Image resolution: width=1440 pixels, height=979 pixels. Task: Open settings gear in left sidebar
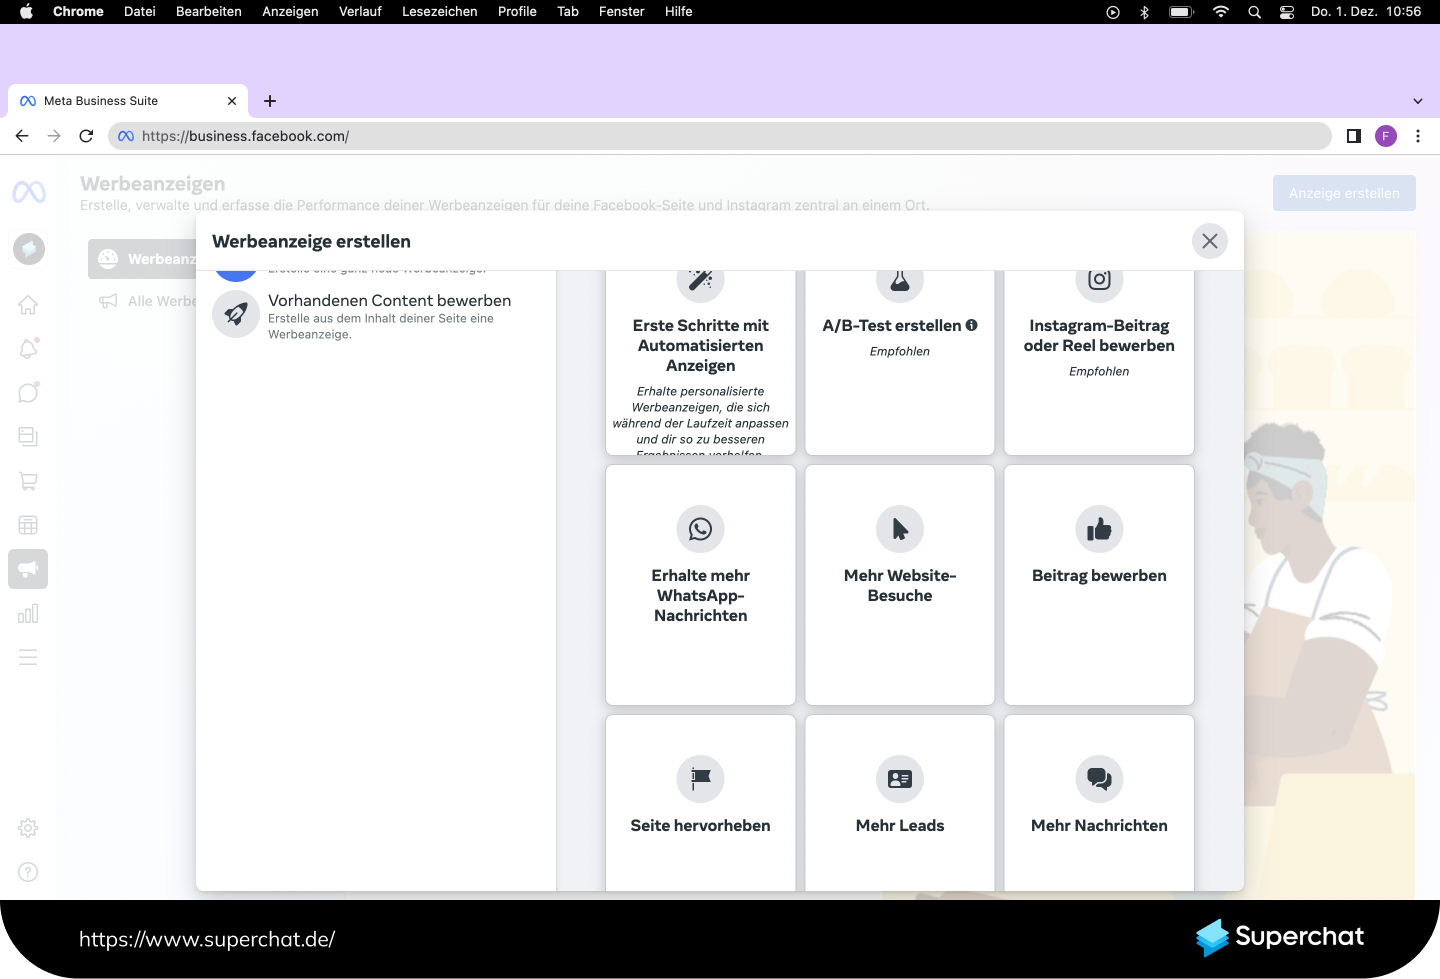pos(28,828)
